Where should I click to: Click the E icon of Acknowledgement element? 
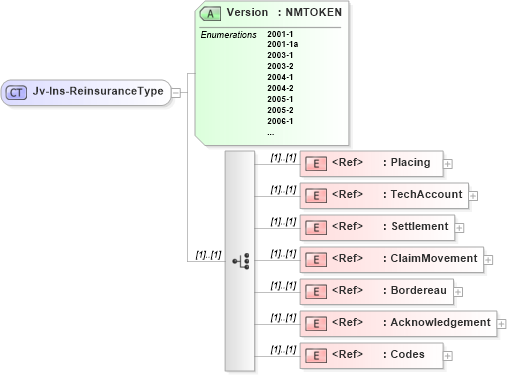click(316, 324)
